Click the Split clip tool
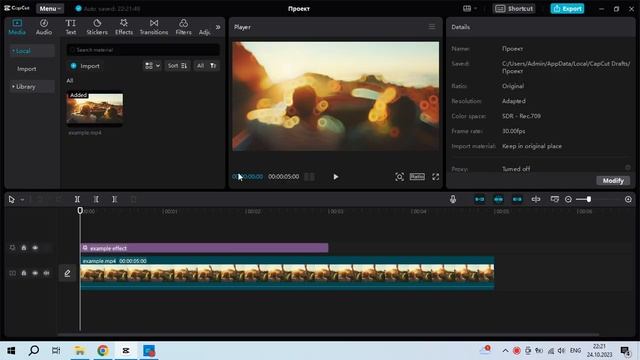640x360 pixels. point(77,199)
